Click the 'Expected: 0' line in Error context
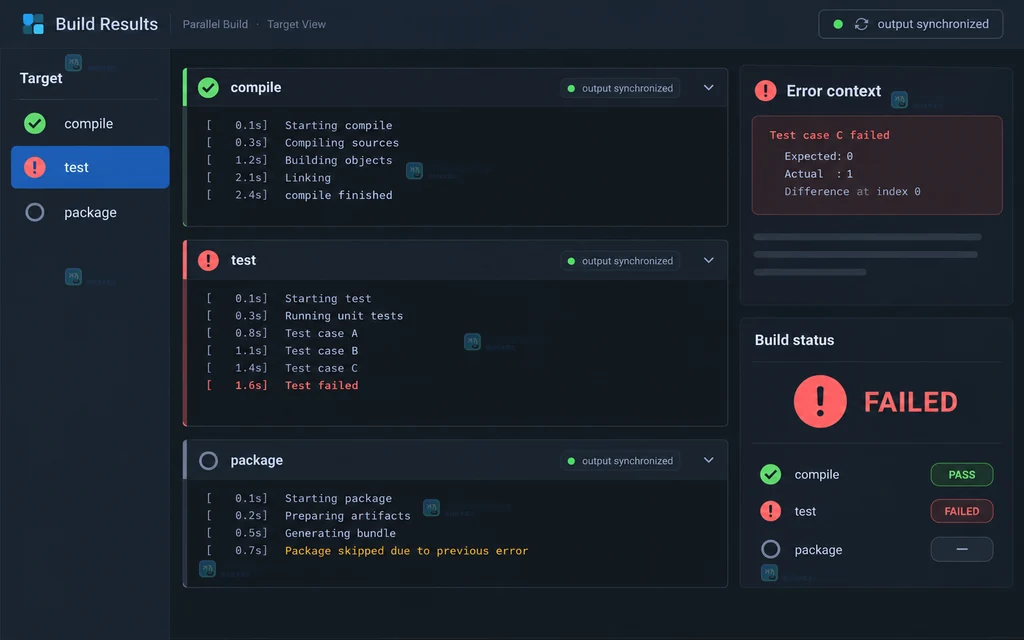Viewport: 1024px width, 640px height. tap(818, 156)
